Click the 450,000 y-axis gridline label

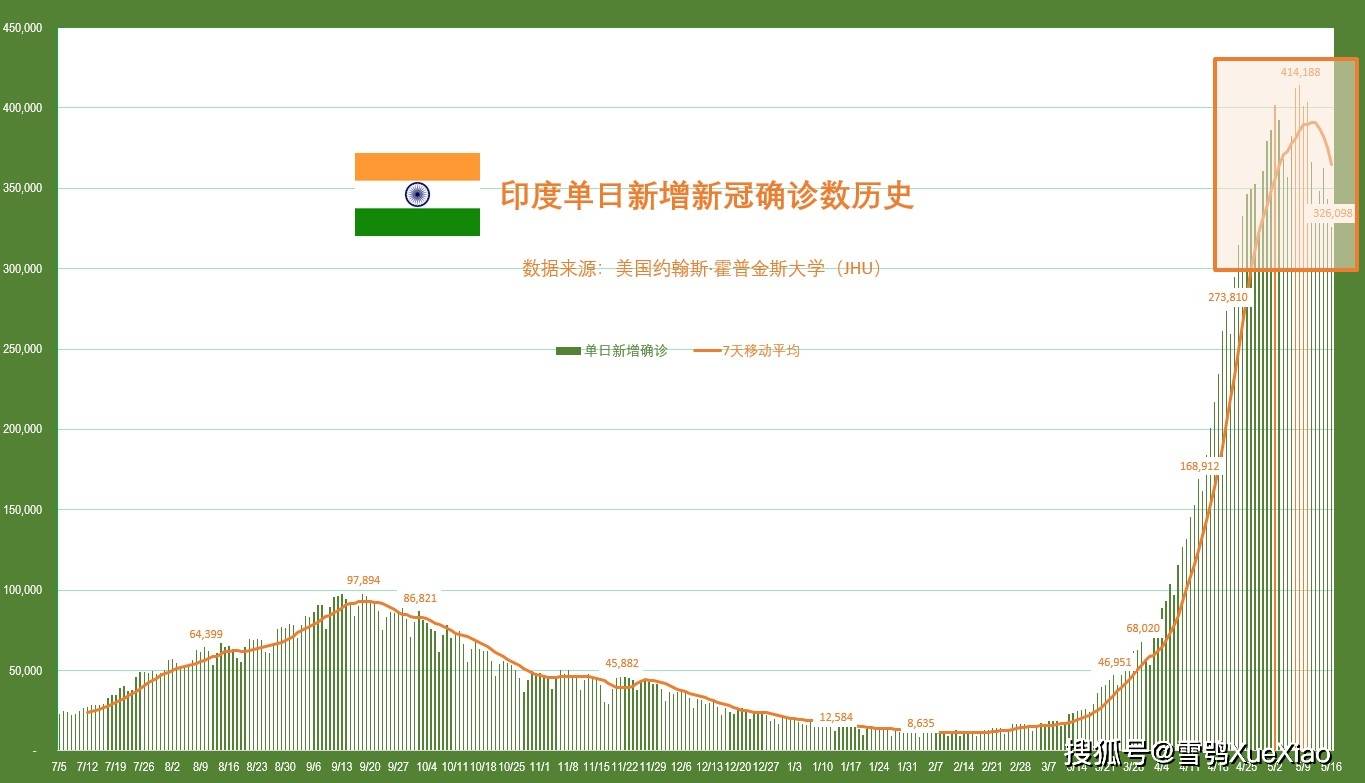tap(24, 28)
